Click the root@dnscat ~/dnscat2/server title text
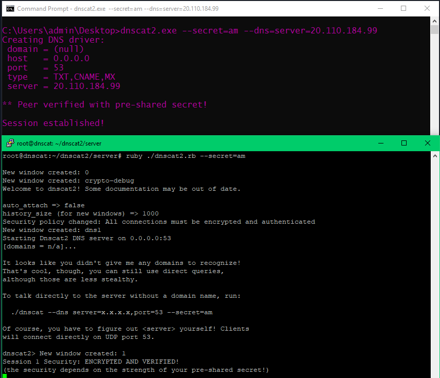Screen dimensions: 440x378 pos(59,144)
